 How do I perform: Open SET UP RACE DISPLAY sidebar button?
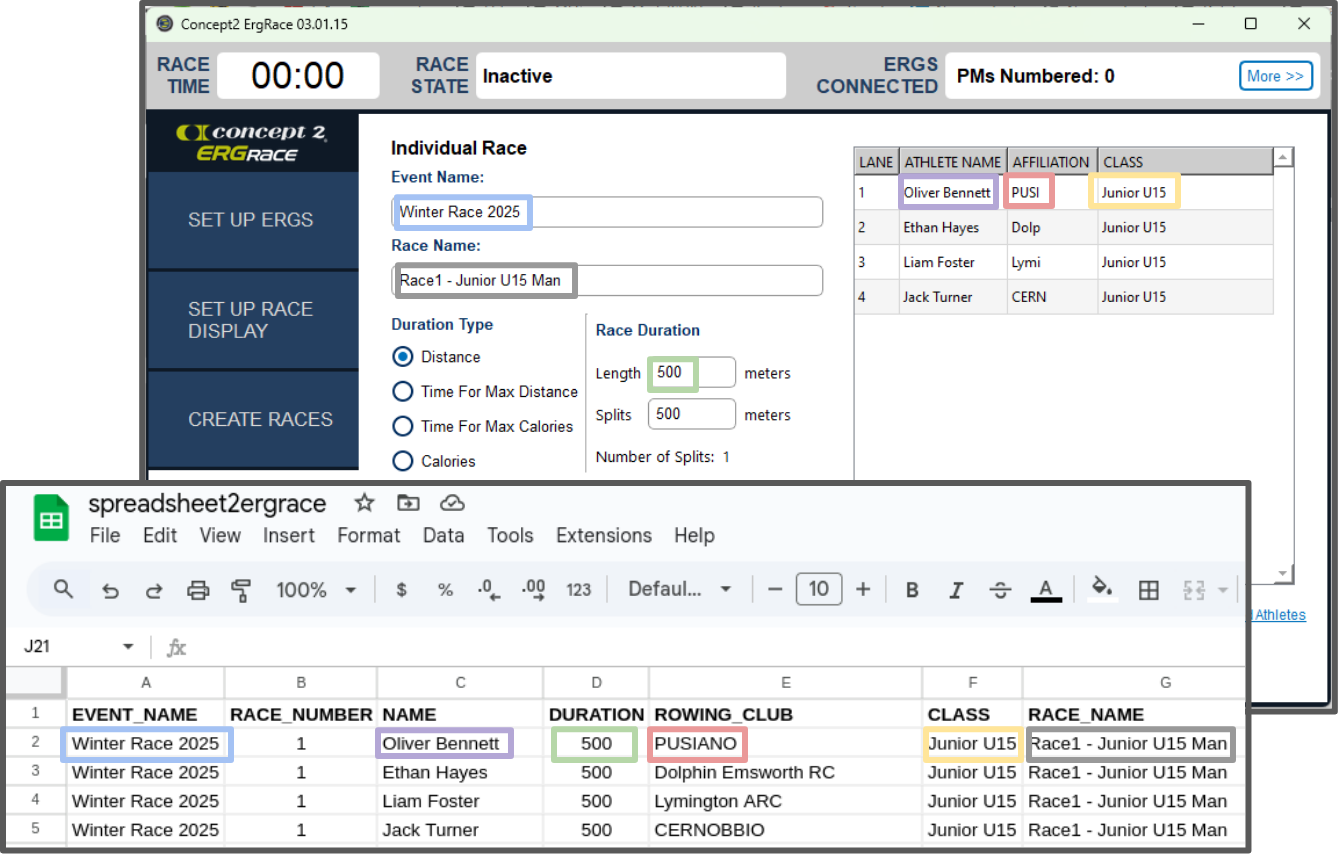(x=253, y=320)
